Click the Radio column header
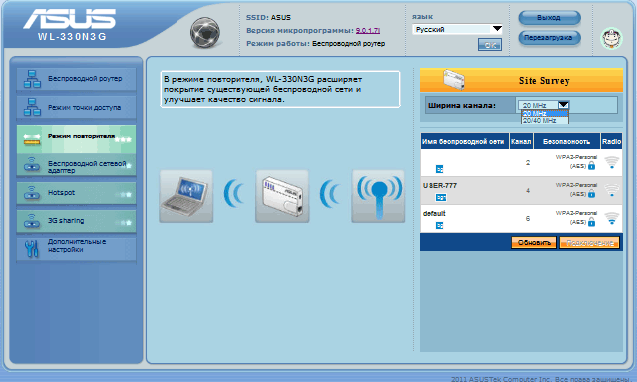Screen dimensions: 637x382 point(611,141)
